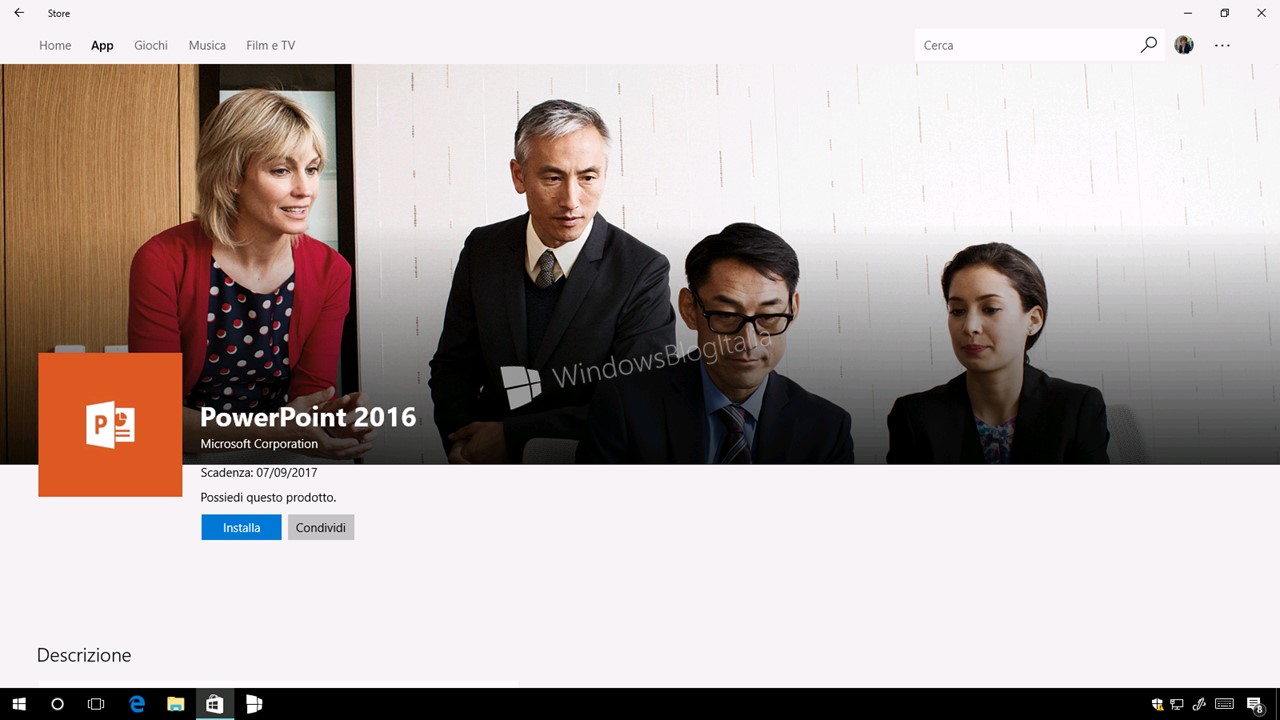Click the Scadenza: 07/09/2017 text

[259, 472]
